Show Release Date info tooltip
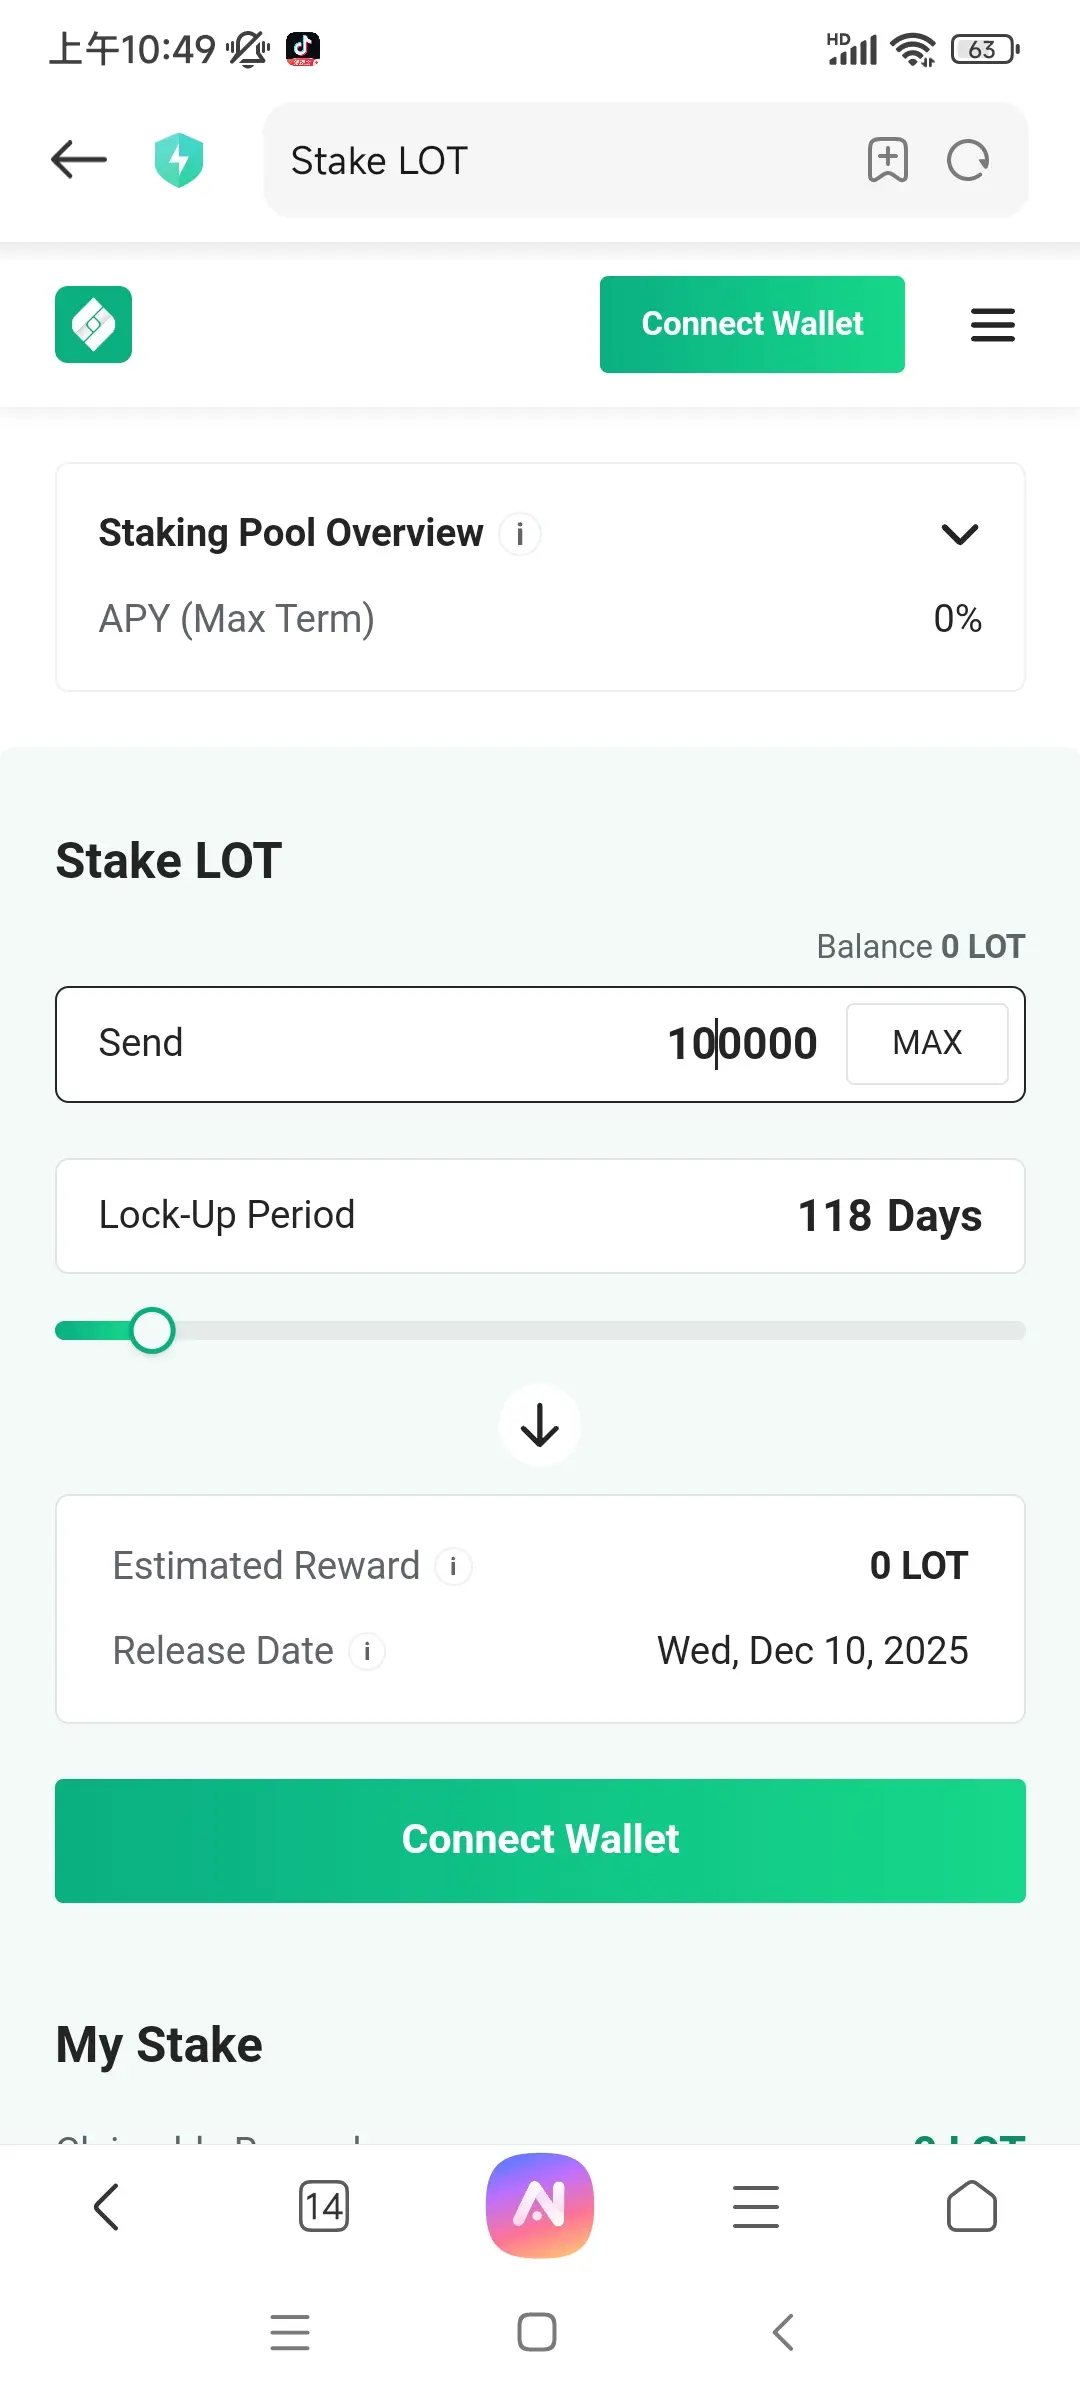Viewport: 1080px width, 2400px height. point(367,1651)
